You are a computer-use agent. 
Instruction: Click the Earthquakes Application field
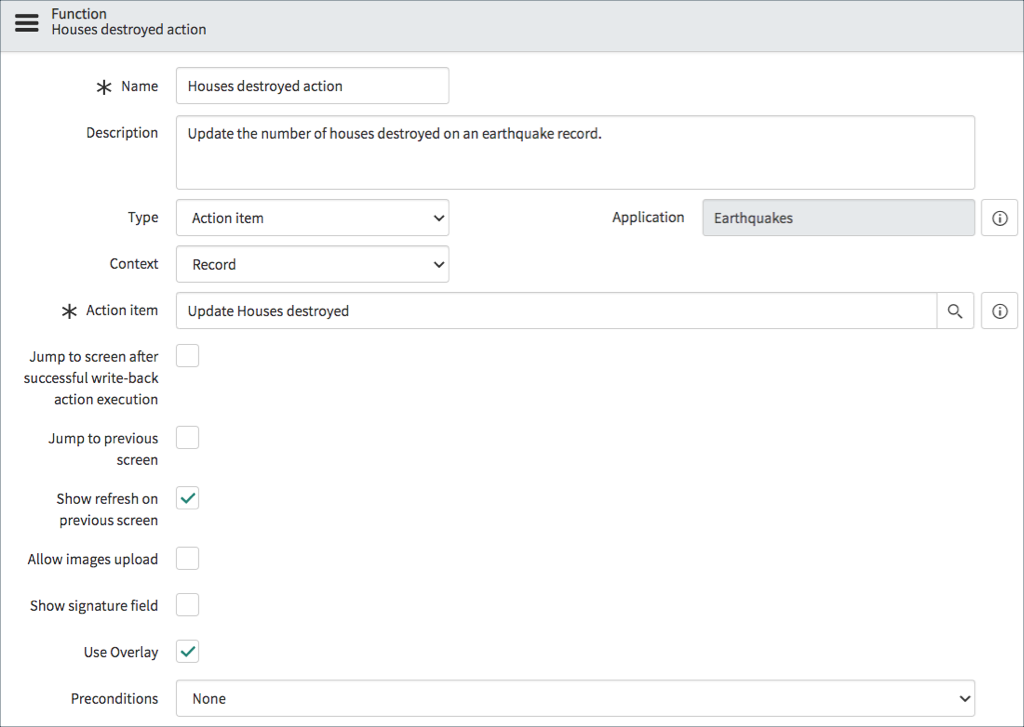[838, 217]
